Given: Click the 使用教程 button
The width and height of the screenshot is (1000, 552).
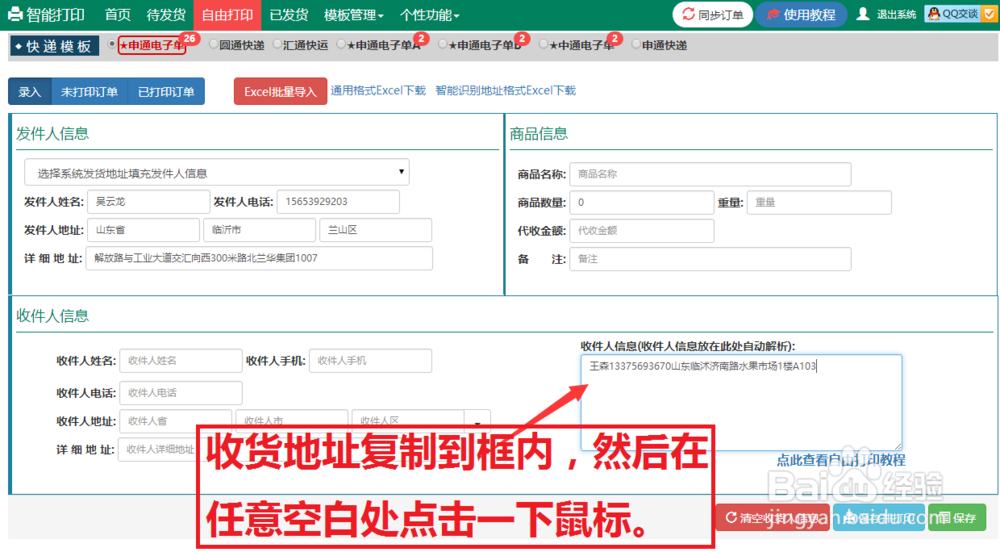Looking at the screenshot, I should (801, 14).
